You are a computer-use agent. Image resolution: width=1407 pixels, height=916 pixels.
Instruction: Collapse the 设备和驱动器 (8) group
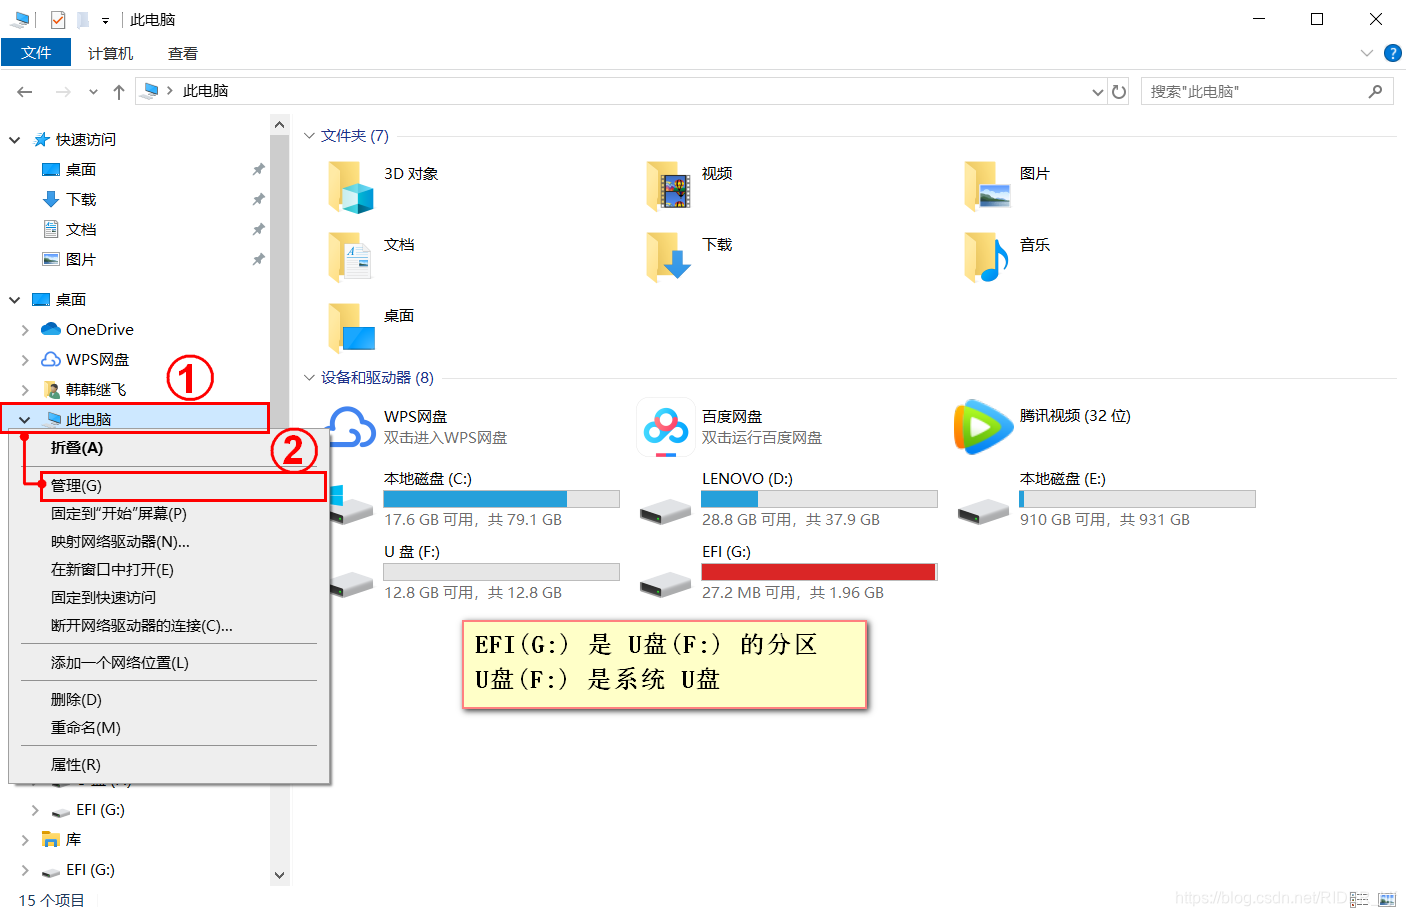click(309, 378)
